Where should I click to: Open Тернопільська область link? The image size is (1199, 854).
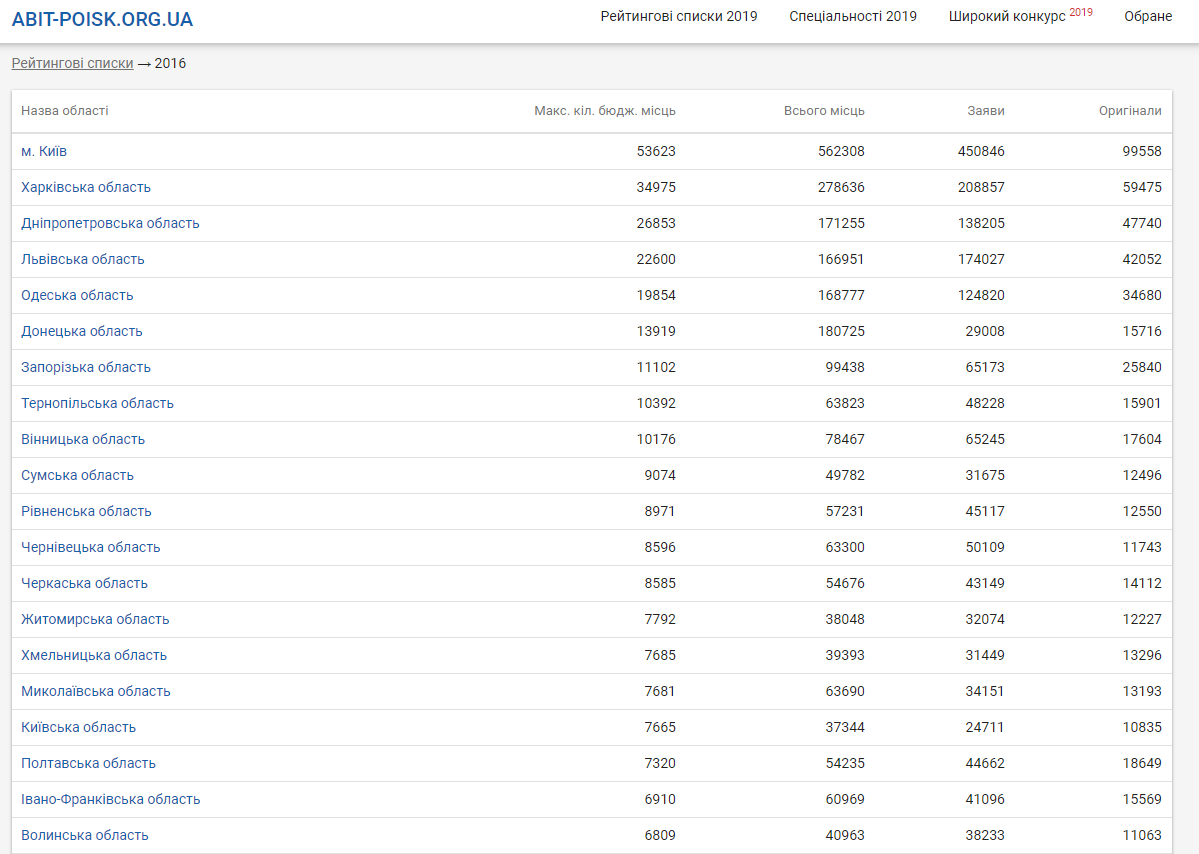coord(97,403)
